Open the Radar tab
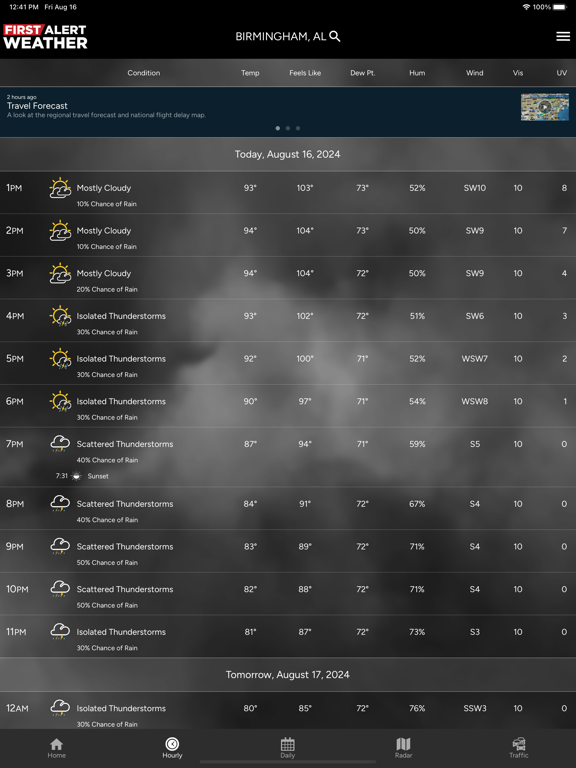 pos(403,748)
